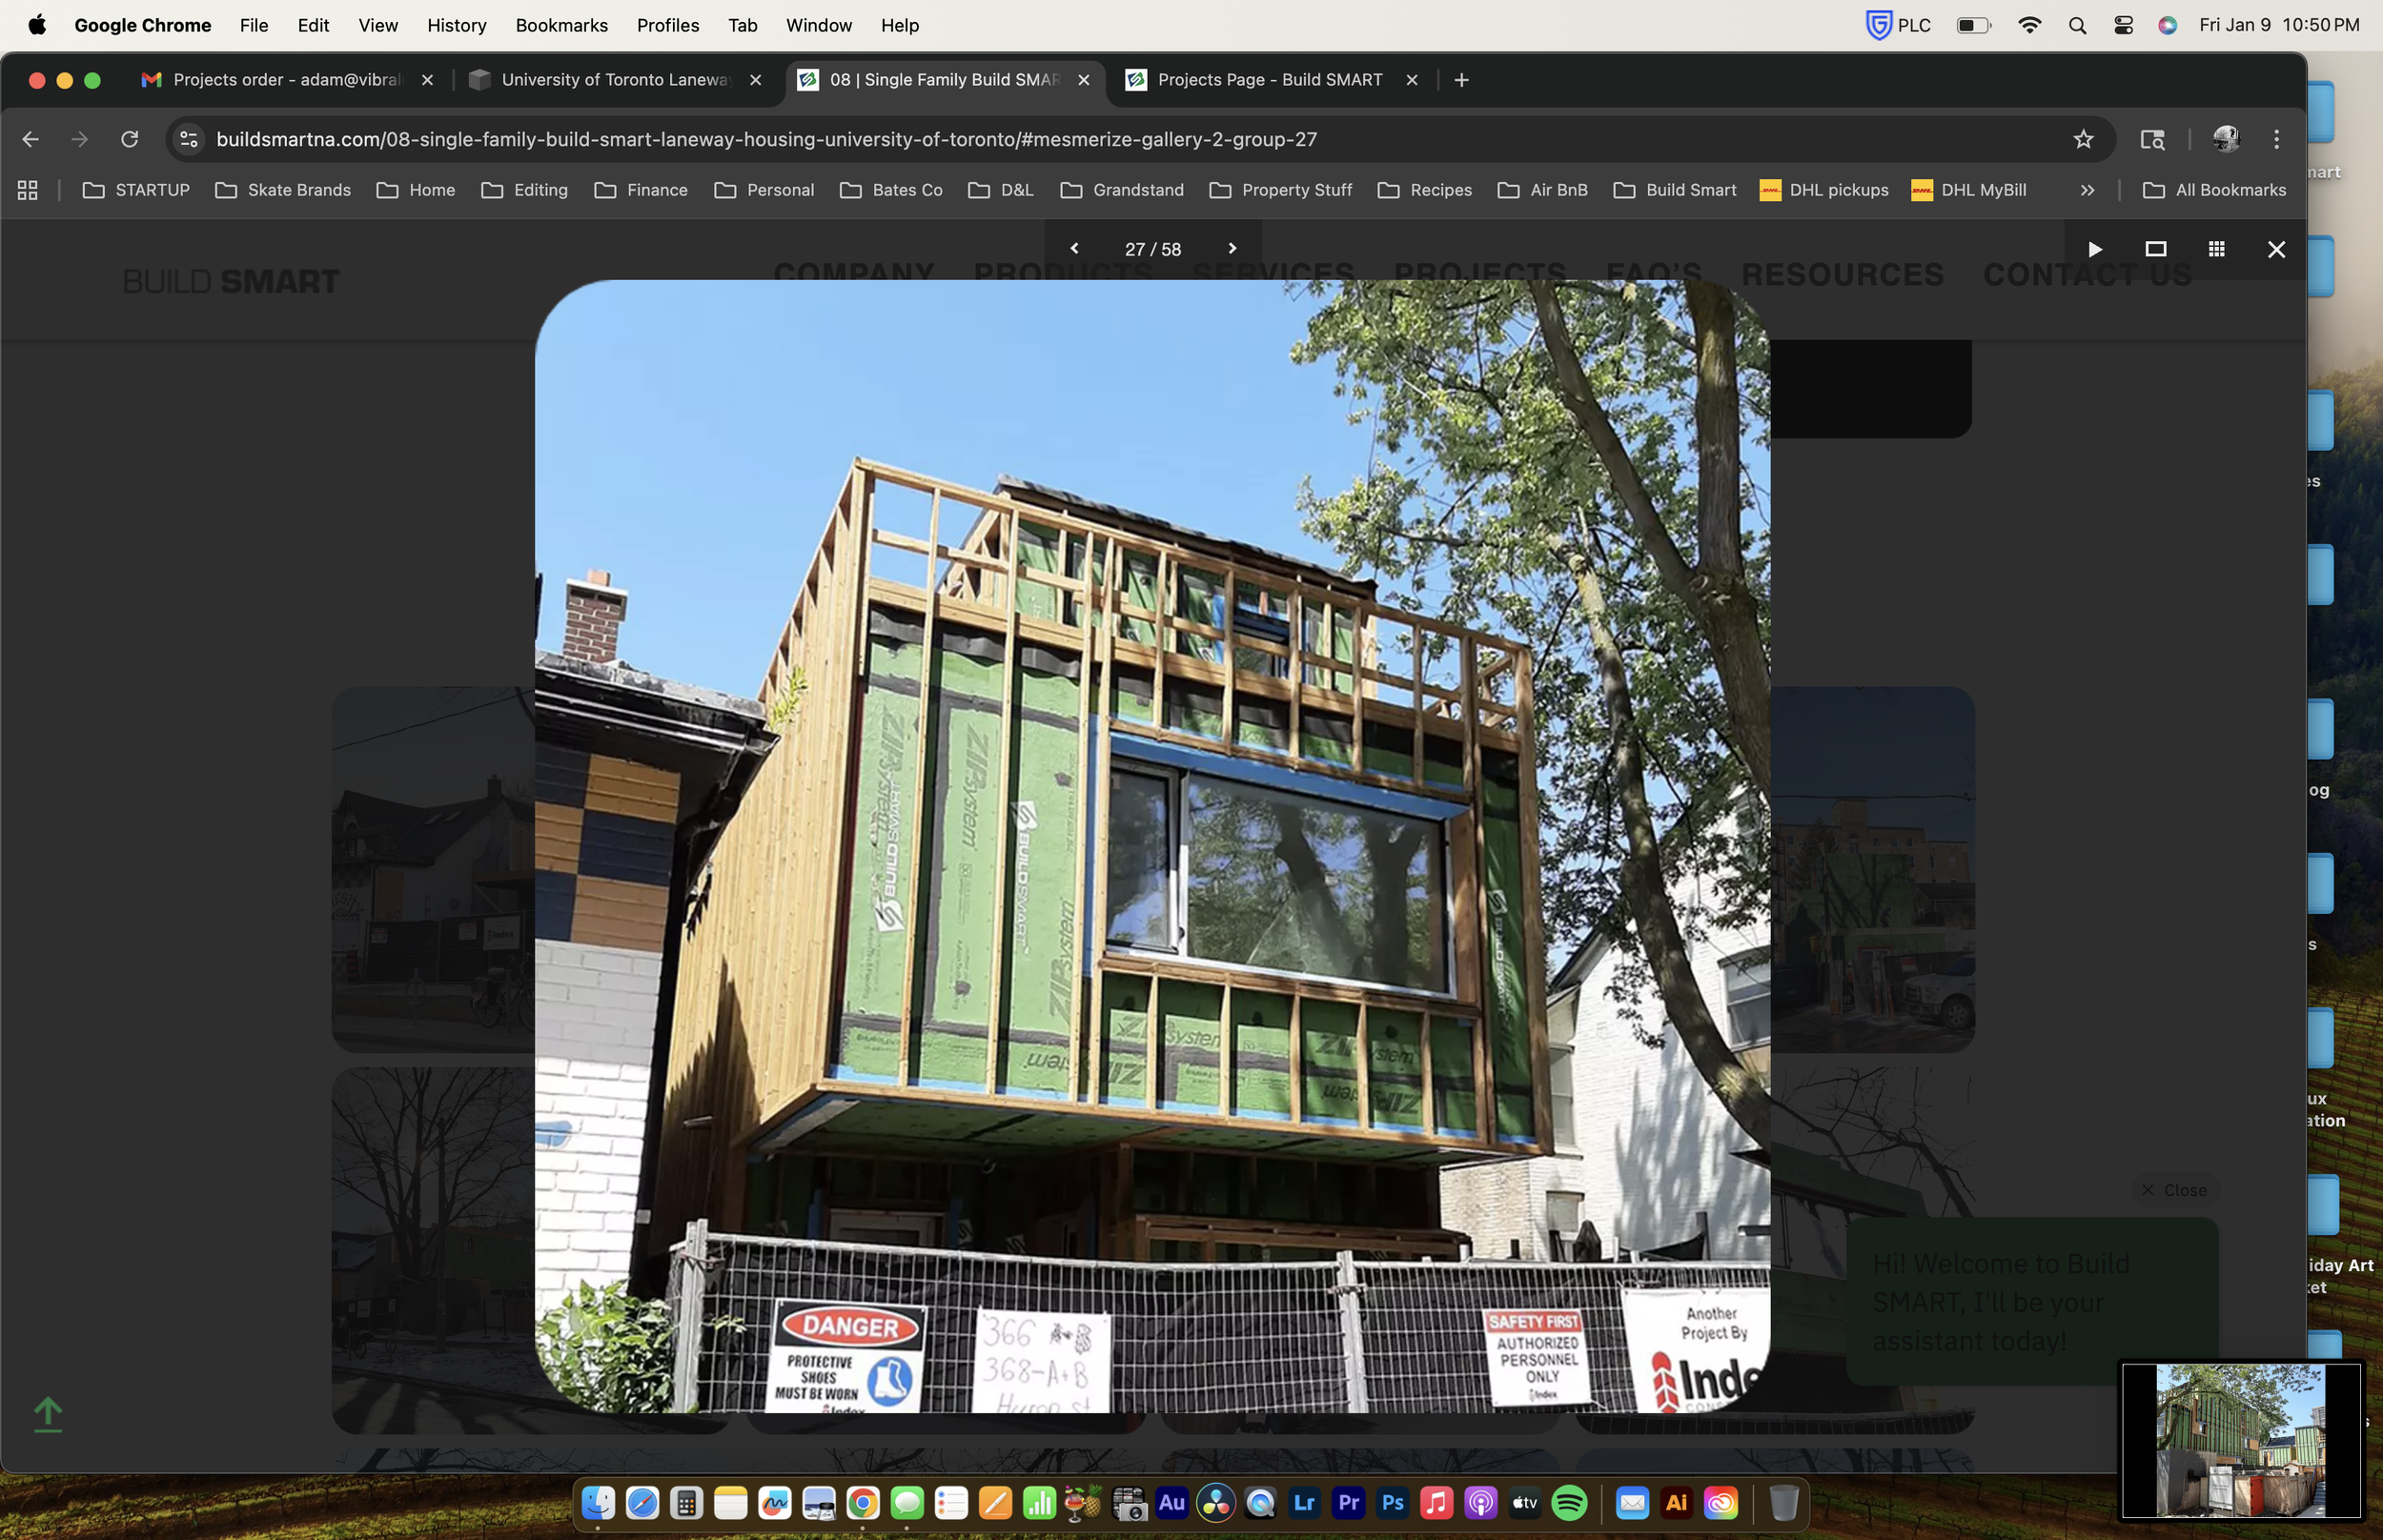Close the chat assistant popup
This screenshot has width=2383, height=1540.
[2173, 1190]
